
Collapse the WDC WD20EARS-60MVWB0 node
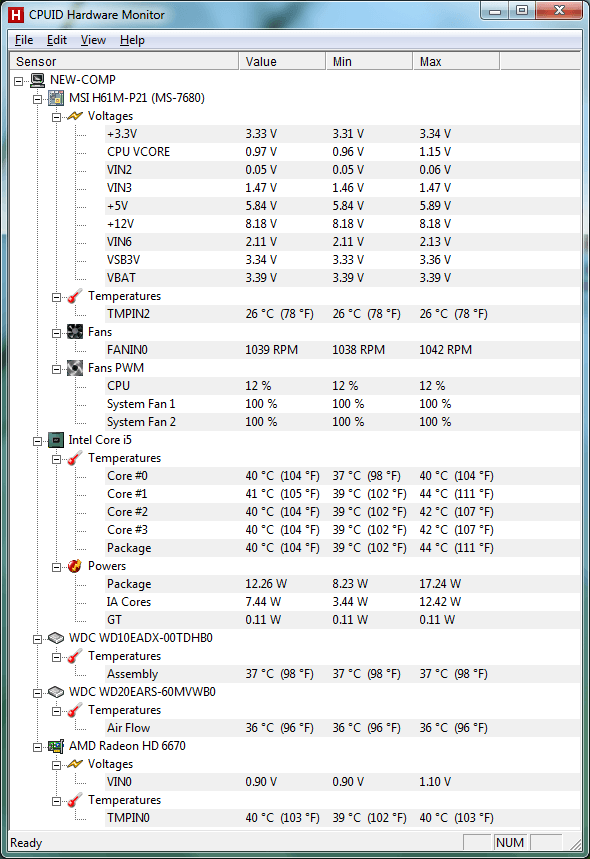pyautogui.click(x=37, y=693)
